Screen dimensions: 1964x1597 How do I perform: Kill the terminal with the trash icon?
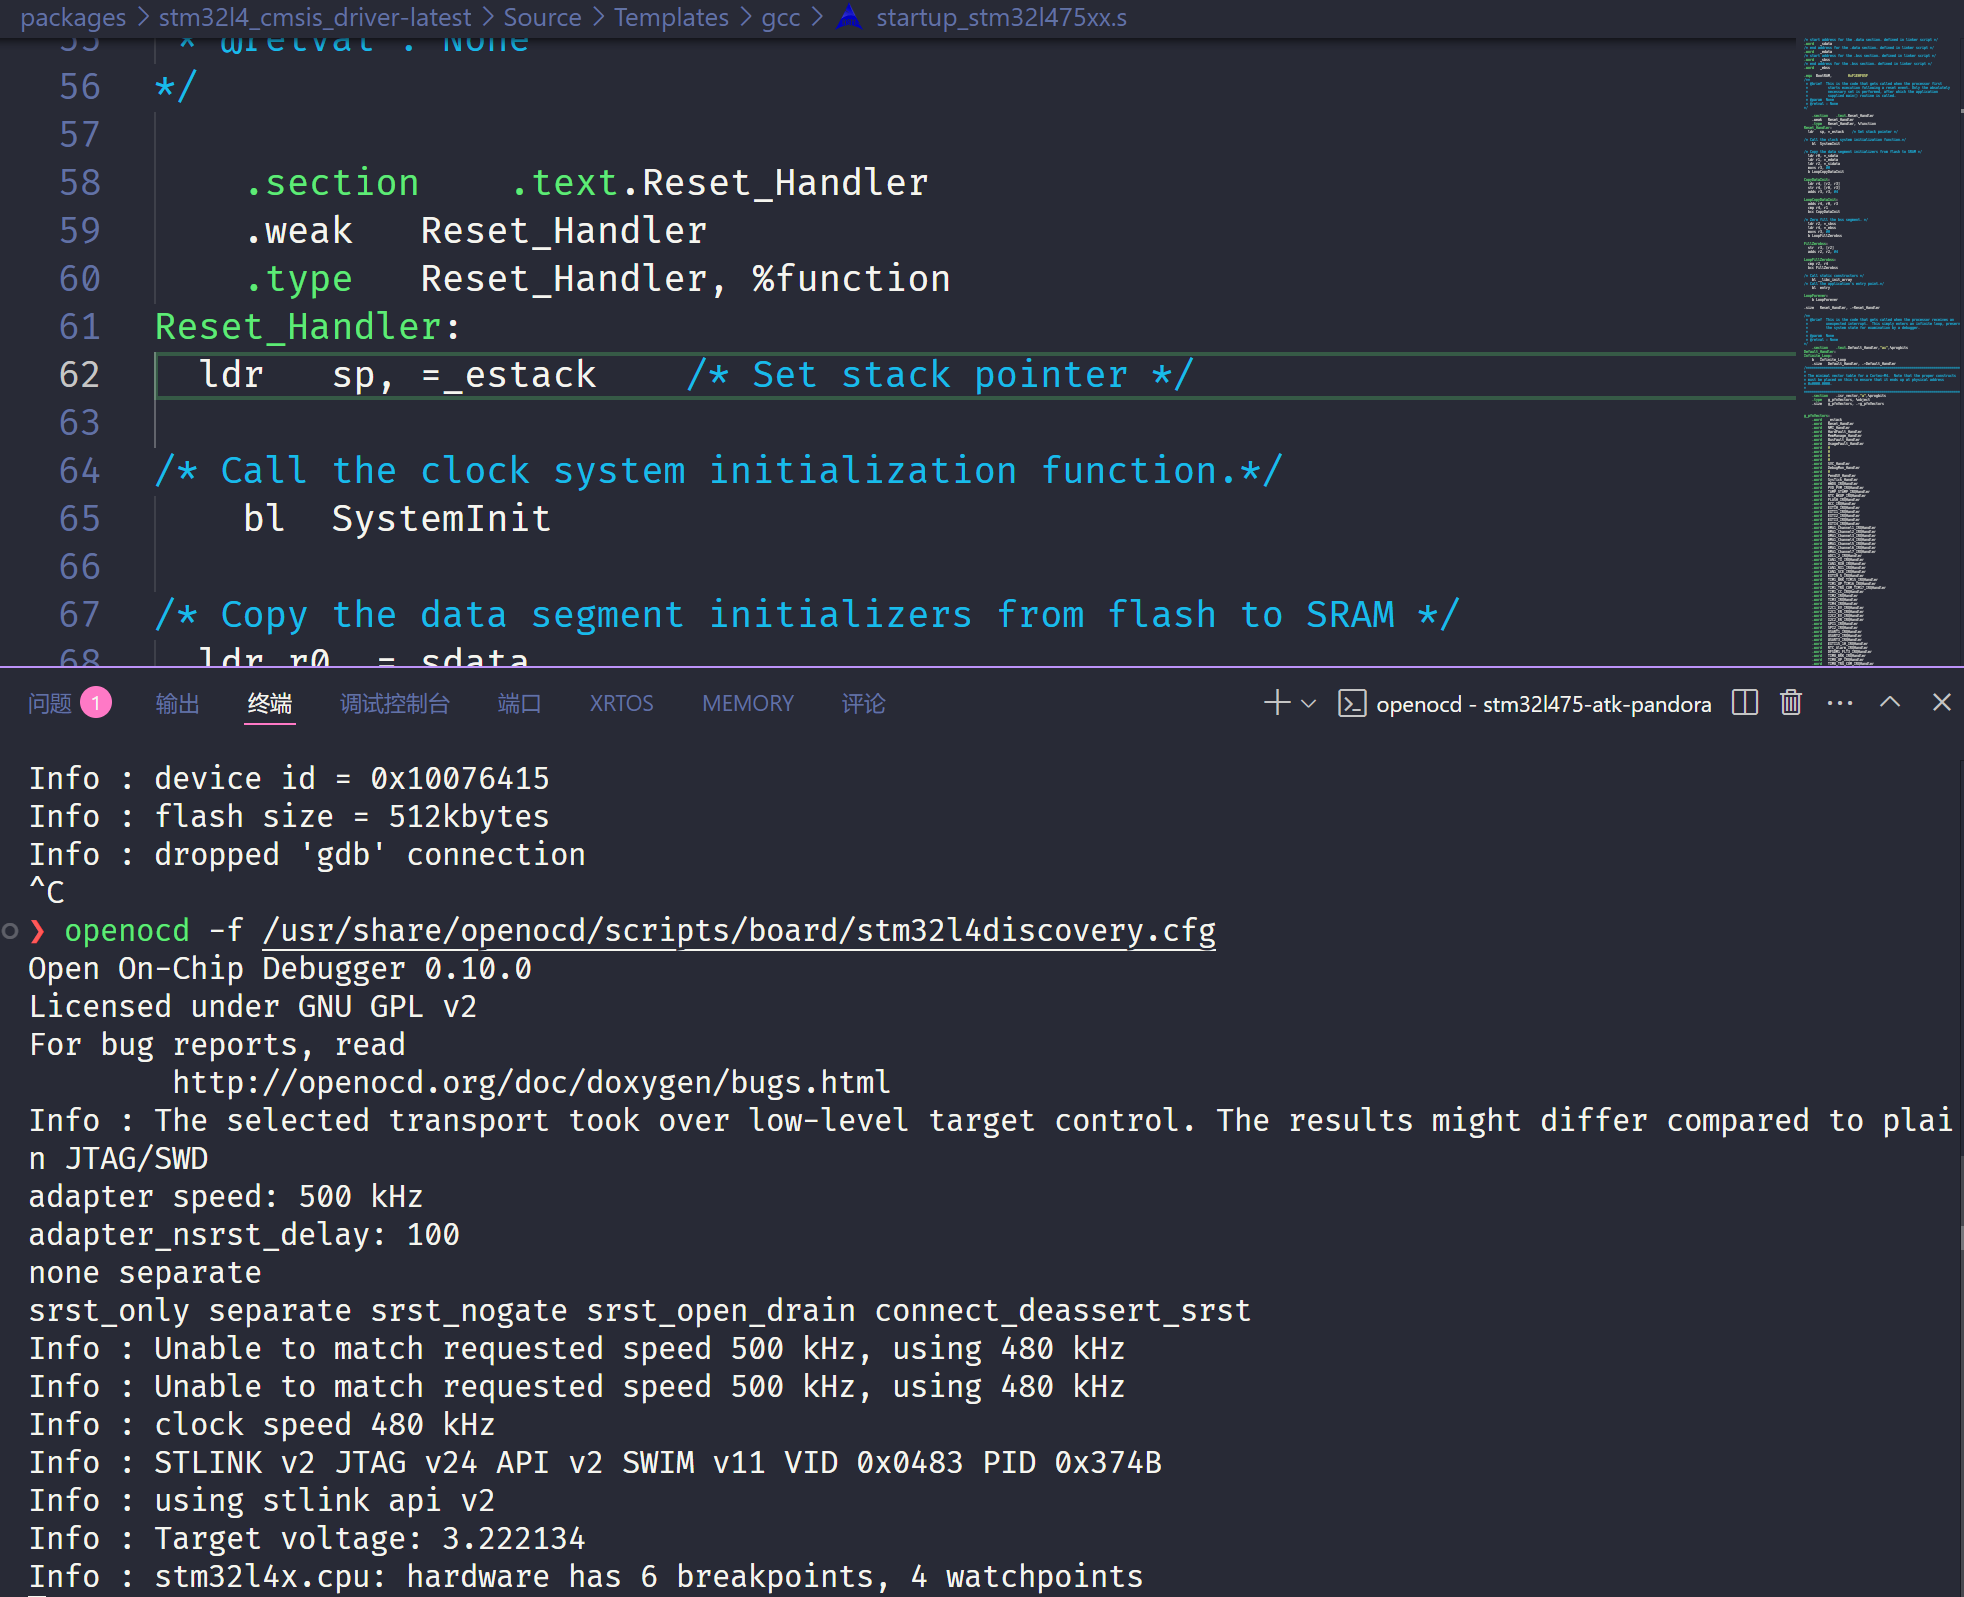[x=1789, y=703]
